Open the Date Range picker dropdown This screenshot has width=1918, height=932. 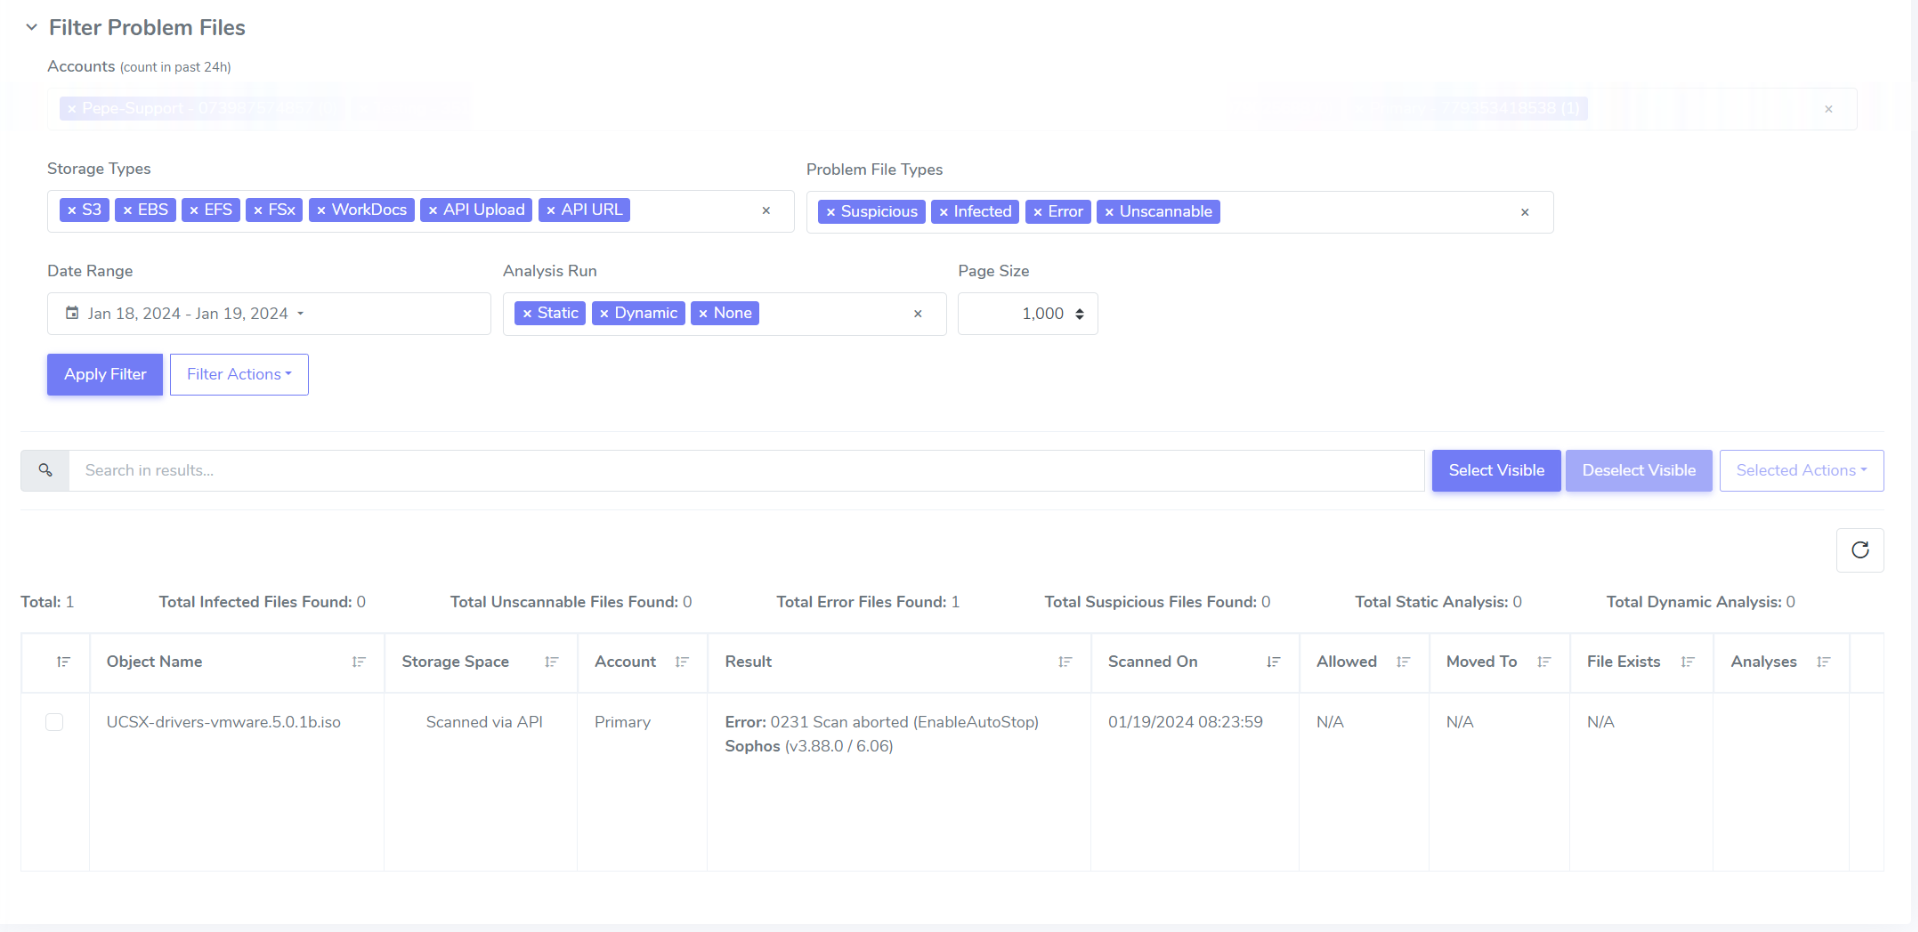(302, 313)
